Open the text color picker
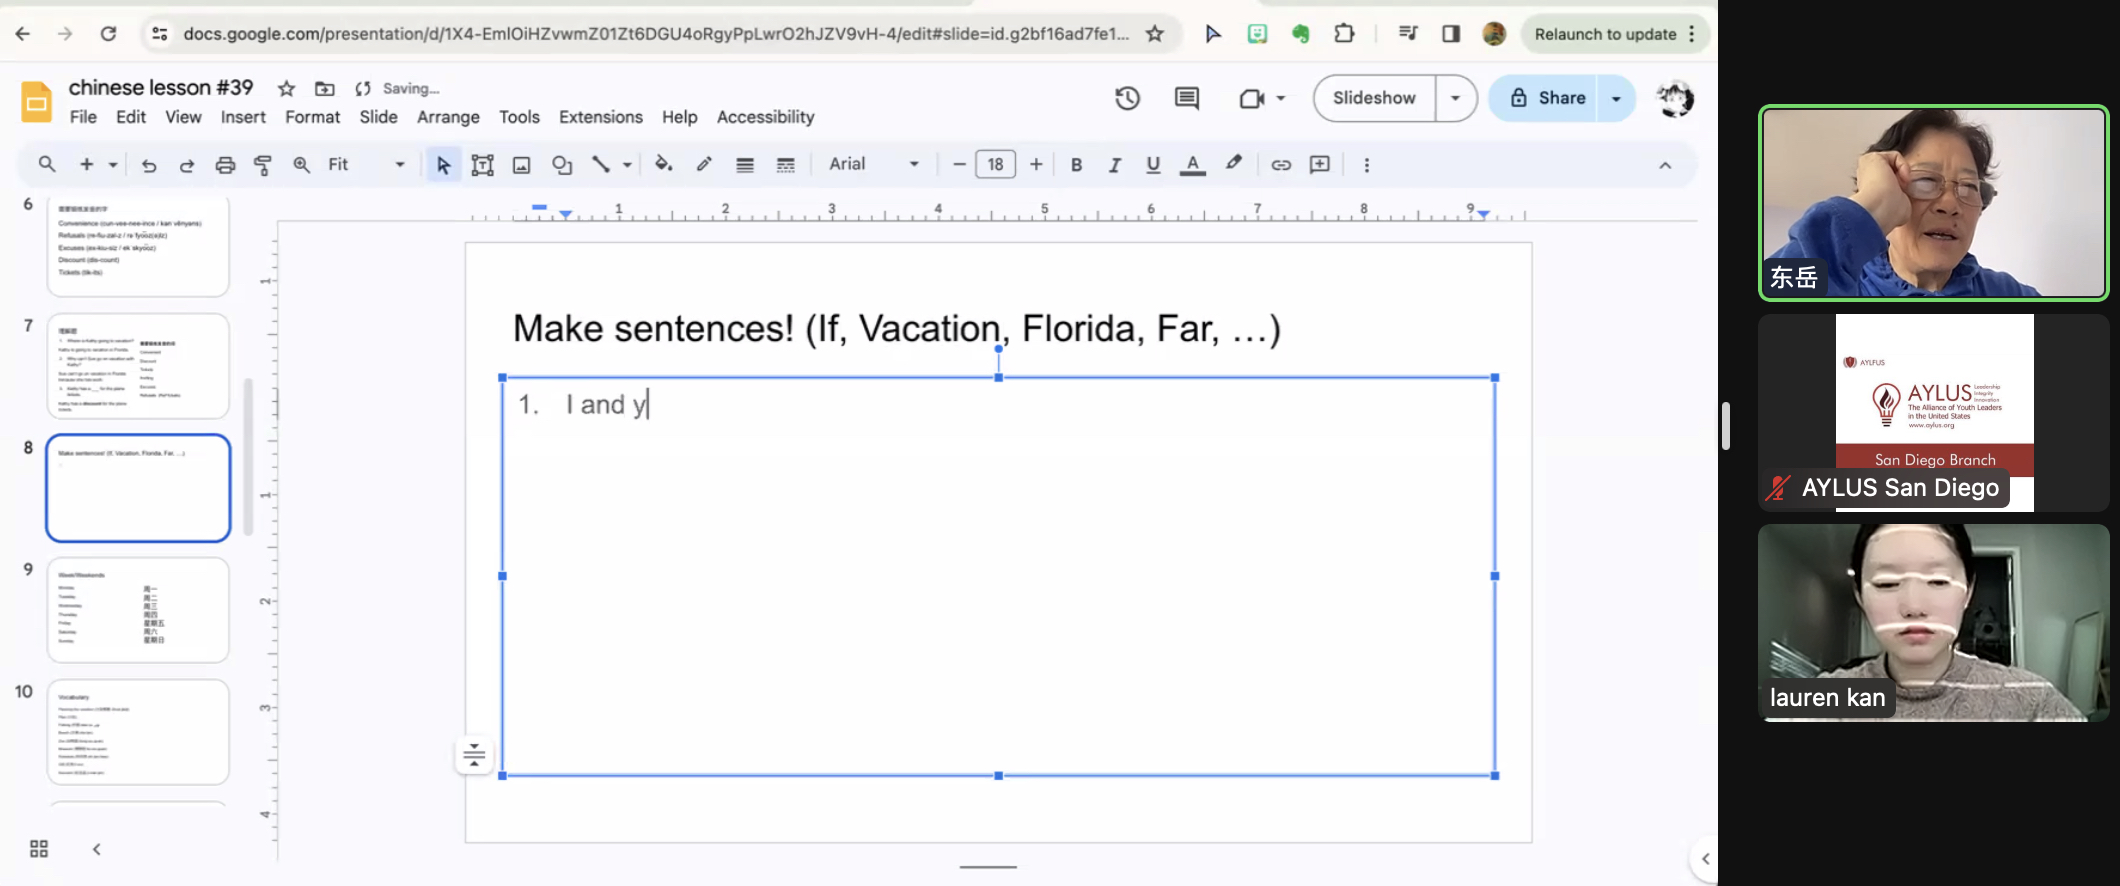 pyautogui.click(x=1192, y=164)
